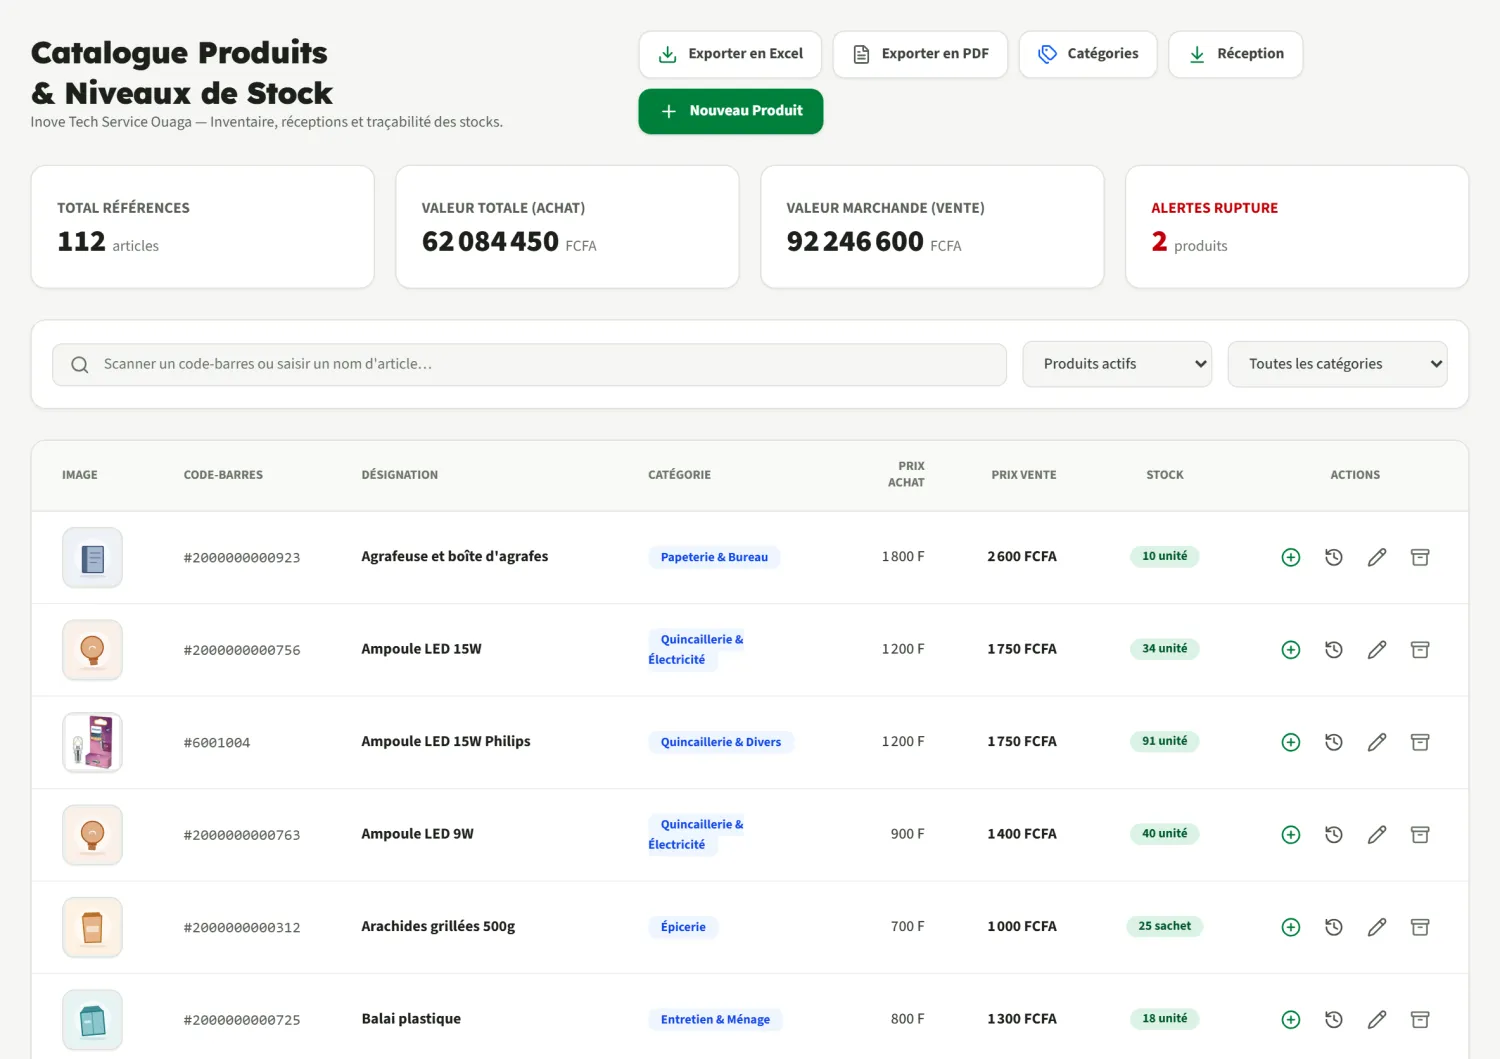Focus the barcode search input field
This screenshot has width=1500, height=1059.
[529, 364]
